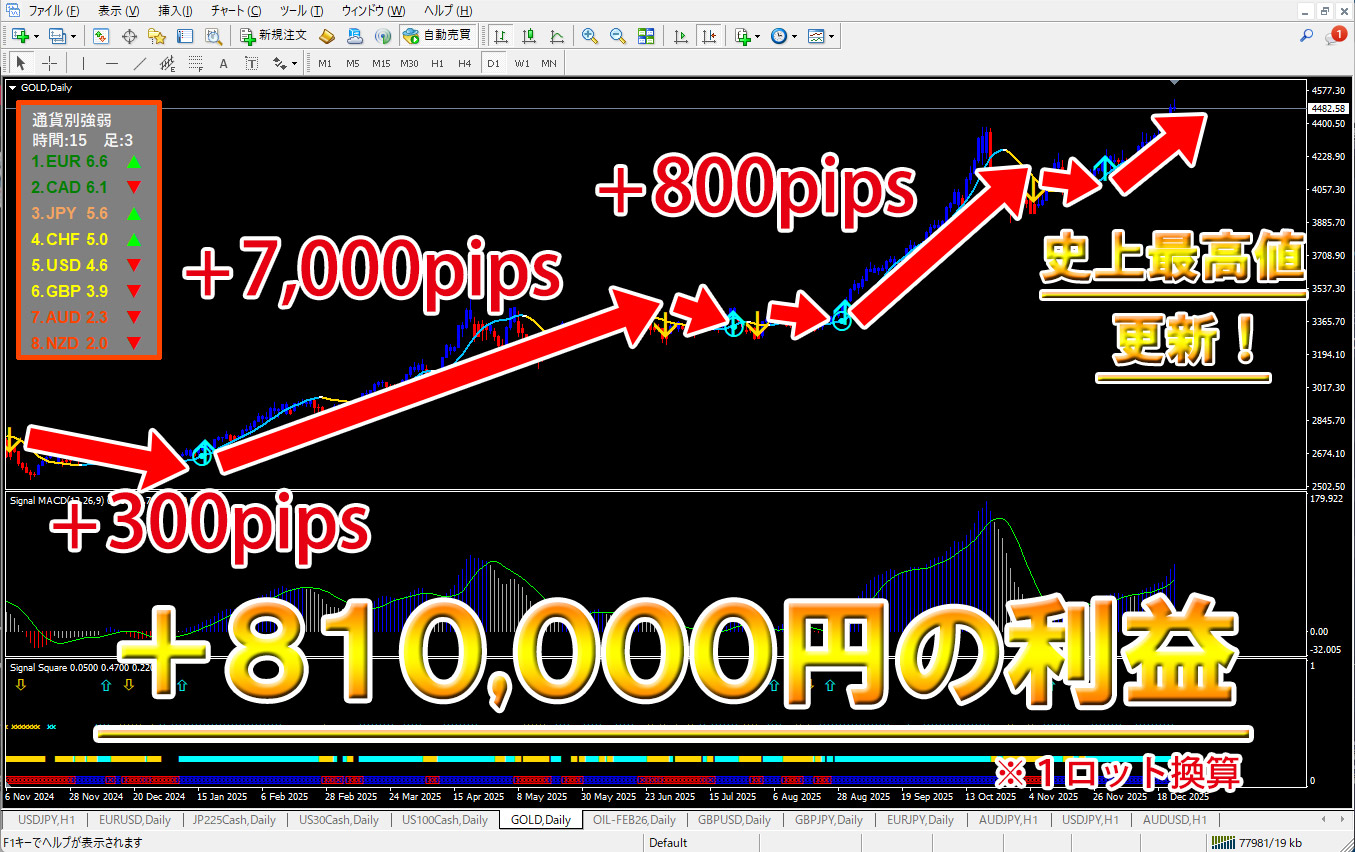Open the tile windows layout icon

(x=646, y=36)
